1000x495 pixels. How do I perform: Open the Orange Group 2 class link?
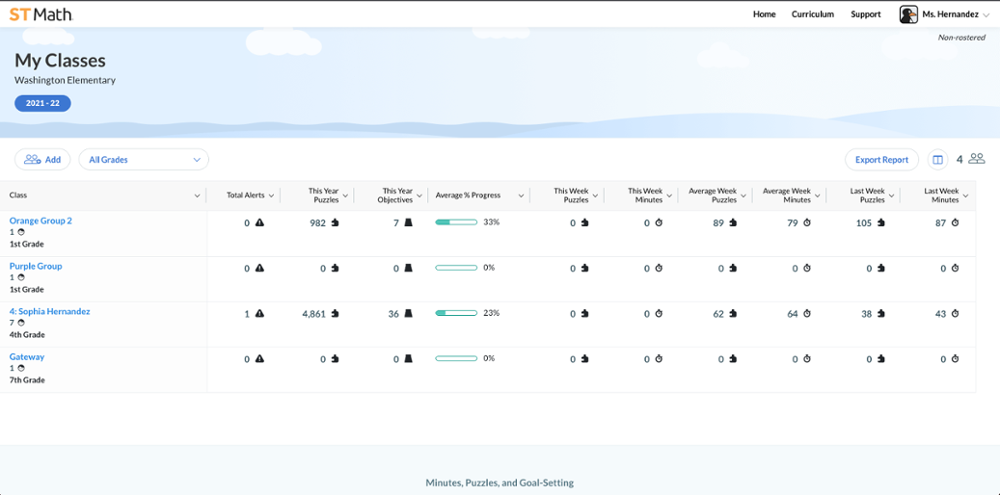41,221
